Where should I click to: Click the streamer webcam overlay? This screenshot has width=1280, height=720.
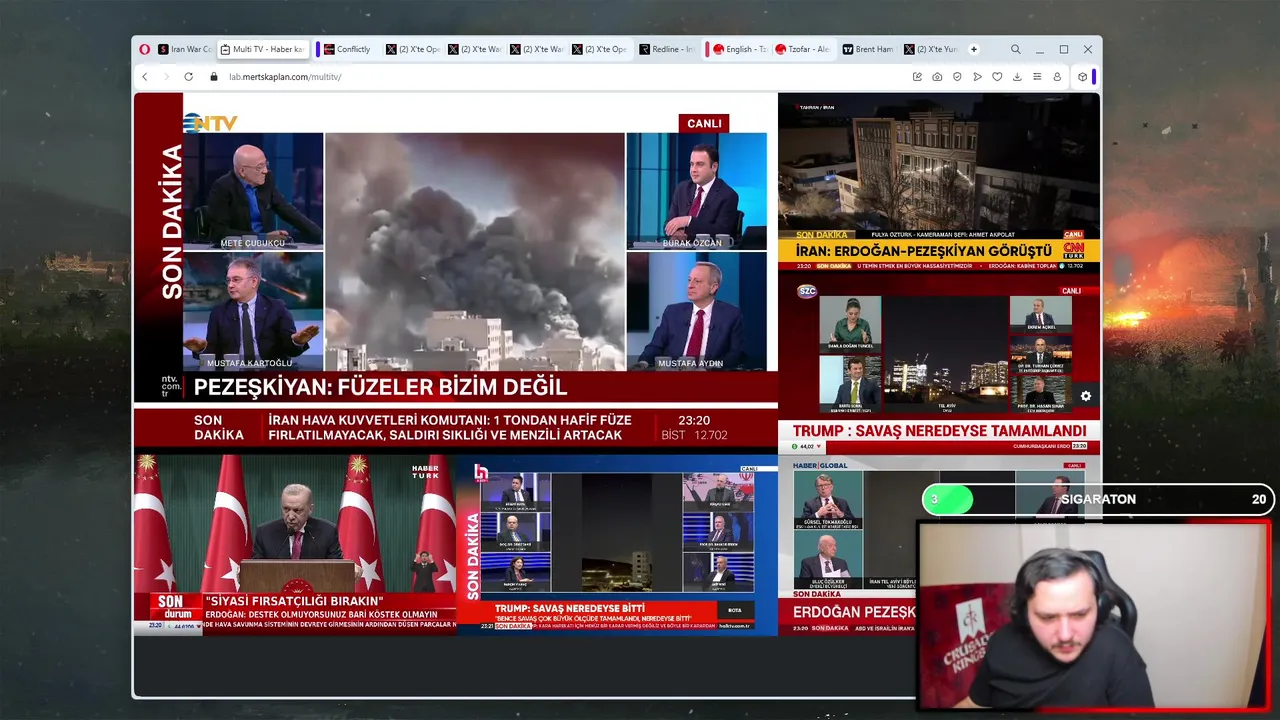point(1094,617)
